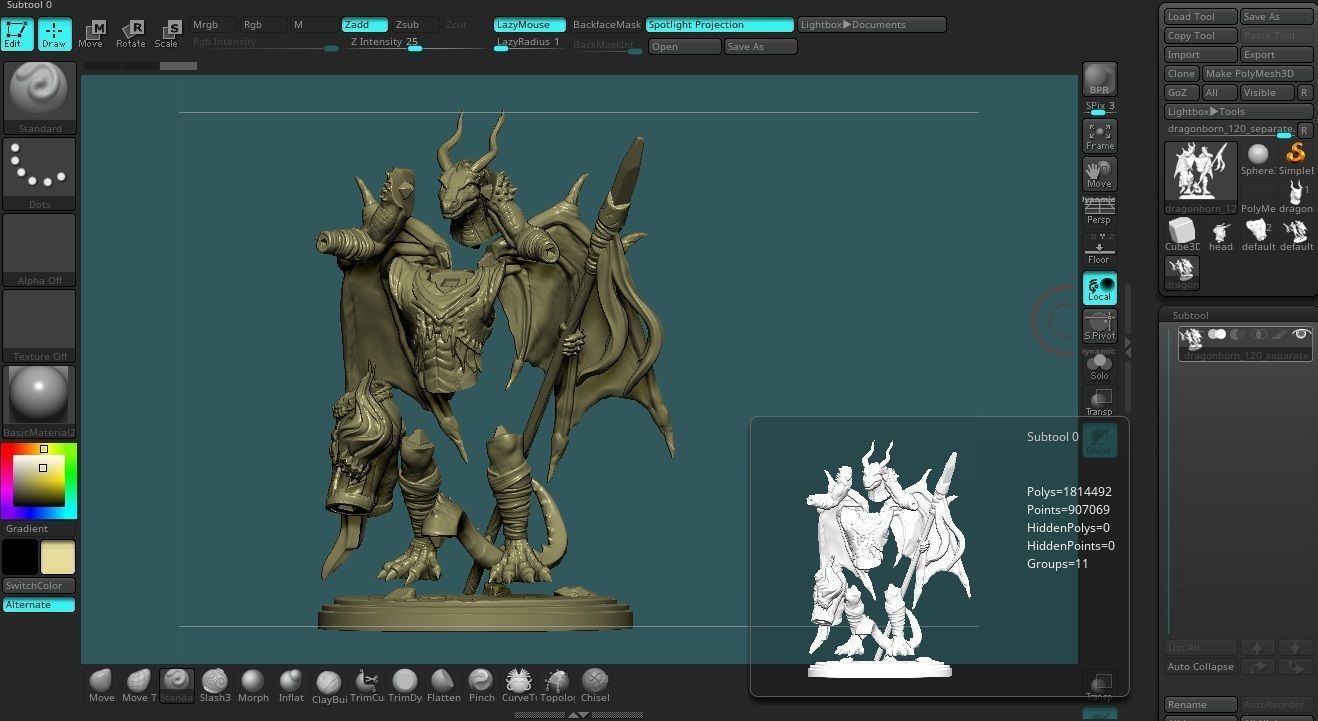Select the Flatten brush
1318x721 pixels.
[443, 686]
